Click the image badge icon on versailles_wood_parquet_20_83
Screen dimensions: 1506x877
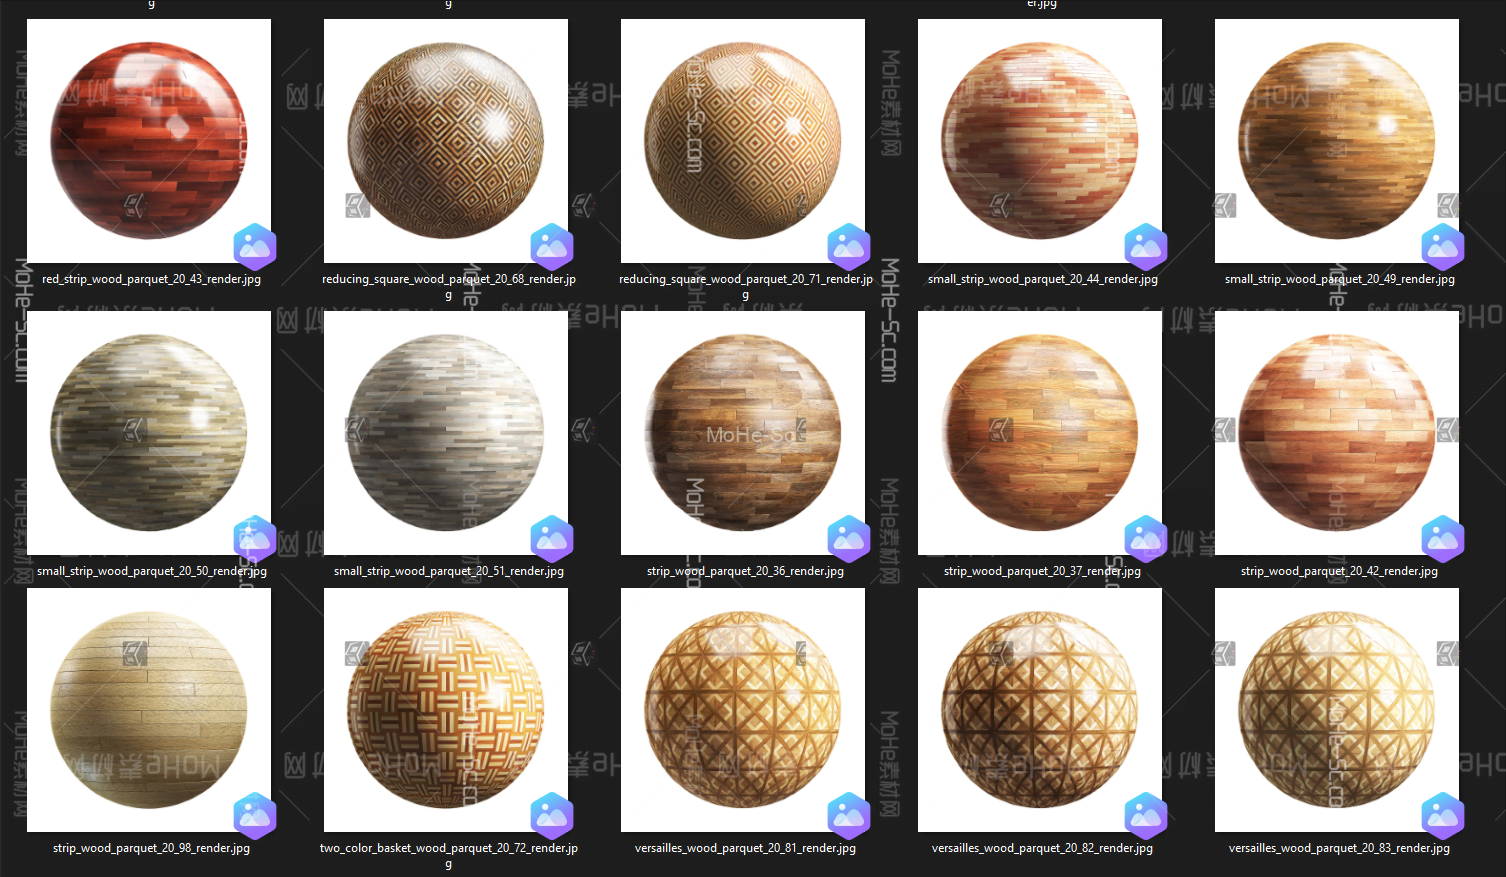click(x=1442, y=816)
